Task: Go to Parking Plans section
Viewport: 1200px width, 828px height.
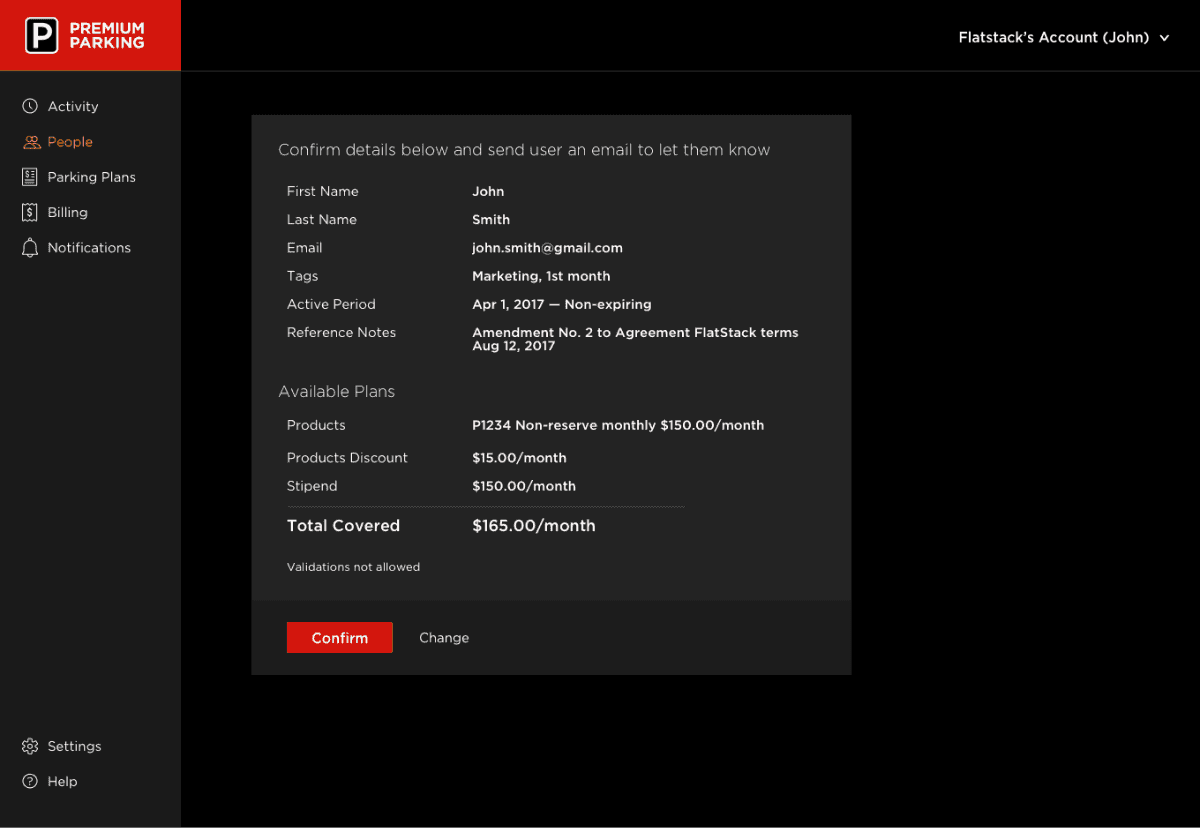Action: click(x=91, y=177)
